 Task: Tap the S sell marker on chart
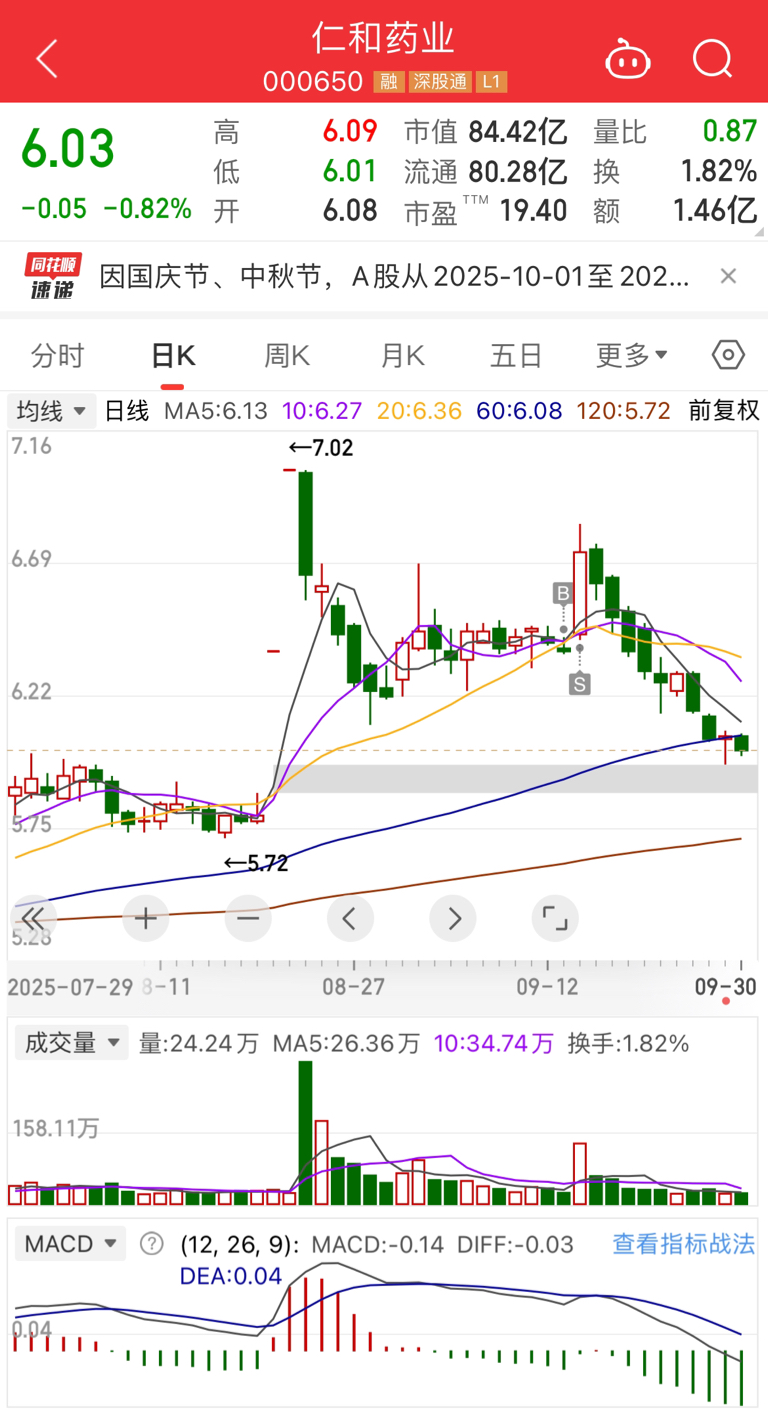[x=580, y=684]
